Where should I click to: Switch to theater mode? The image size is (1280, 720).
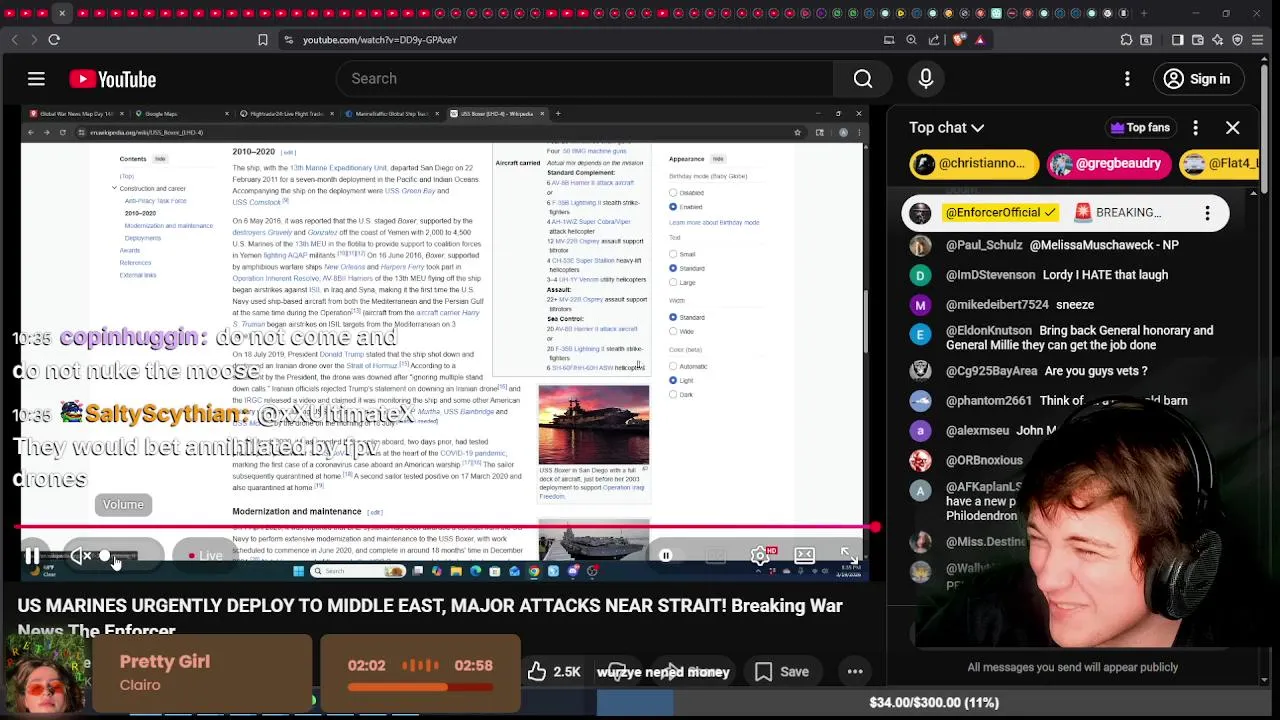point(804,556)
